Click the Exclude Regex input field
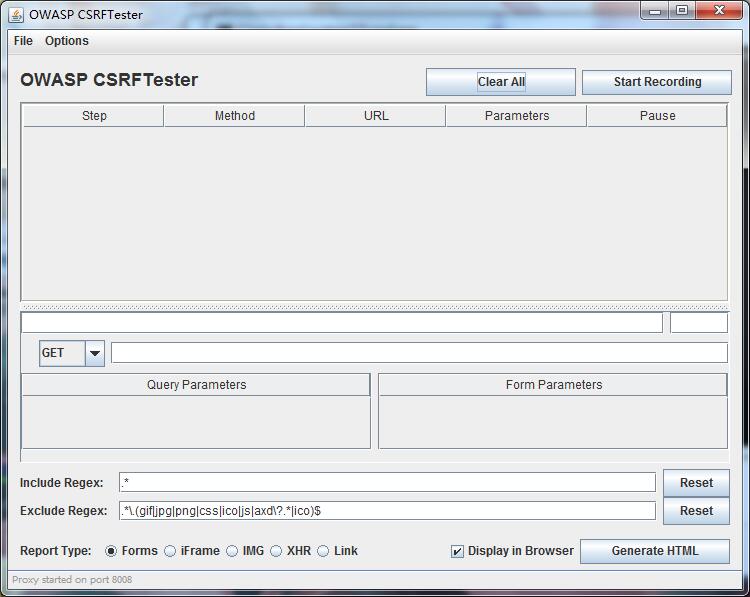750x597 pixels. coord(387,510)
